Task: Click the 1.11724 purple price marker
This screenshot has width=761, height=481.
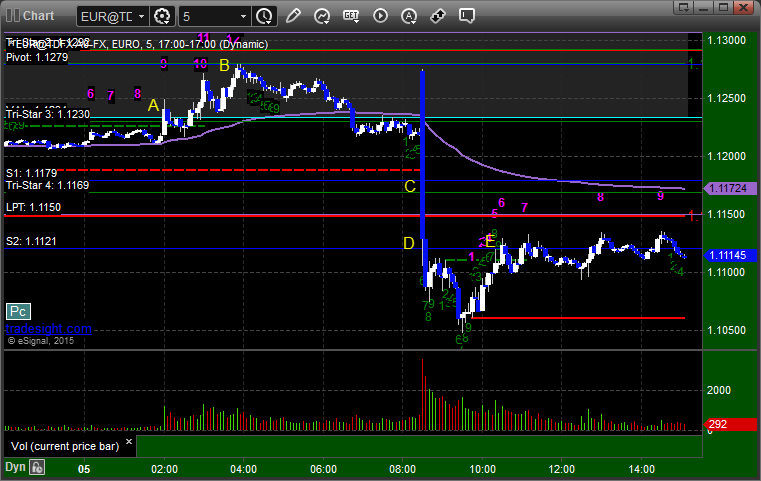Action: point(730,188)
